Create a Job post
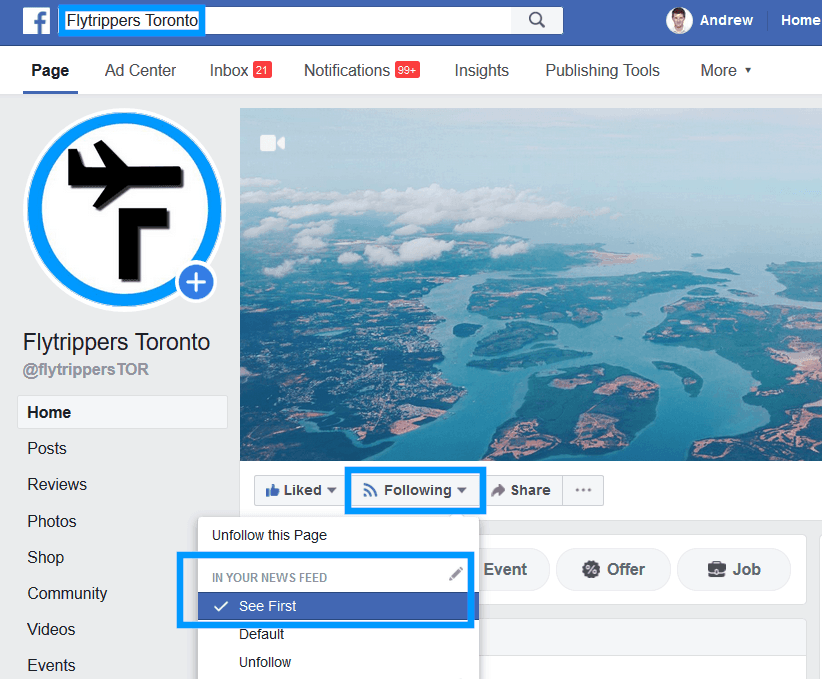822x679 pixels. 734,569
